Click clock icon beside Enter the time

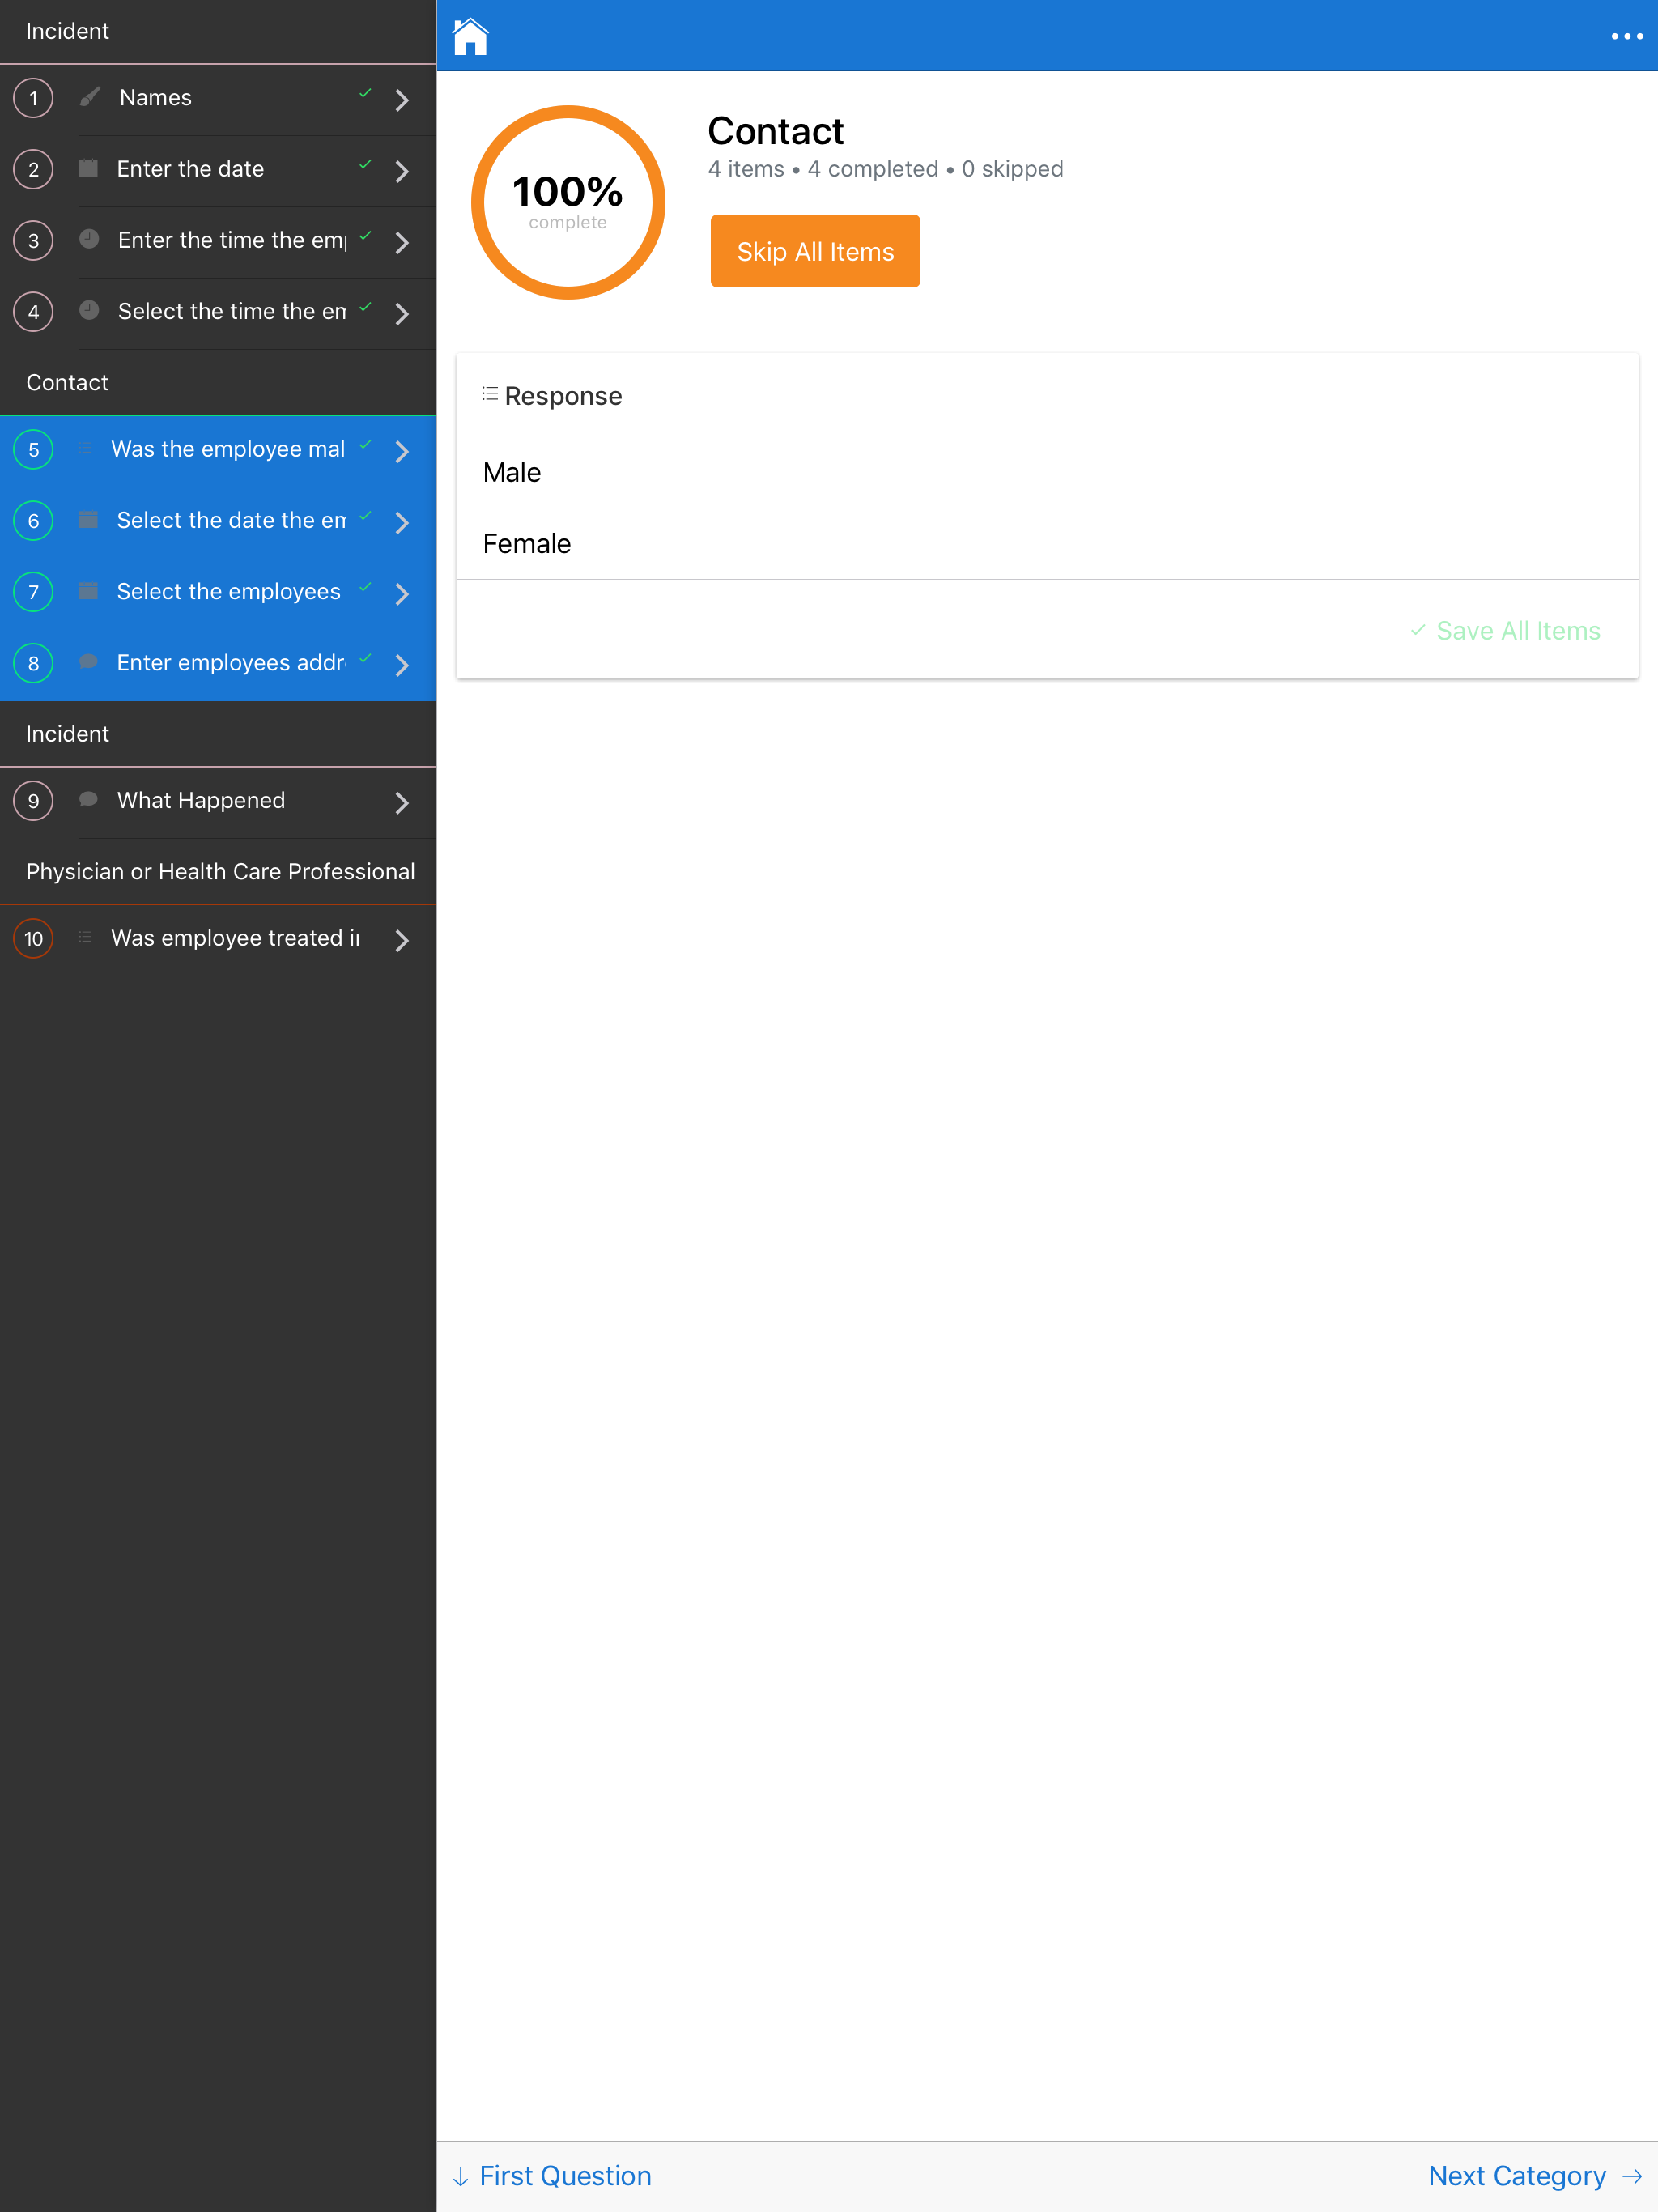89,239
